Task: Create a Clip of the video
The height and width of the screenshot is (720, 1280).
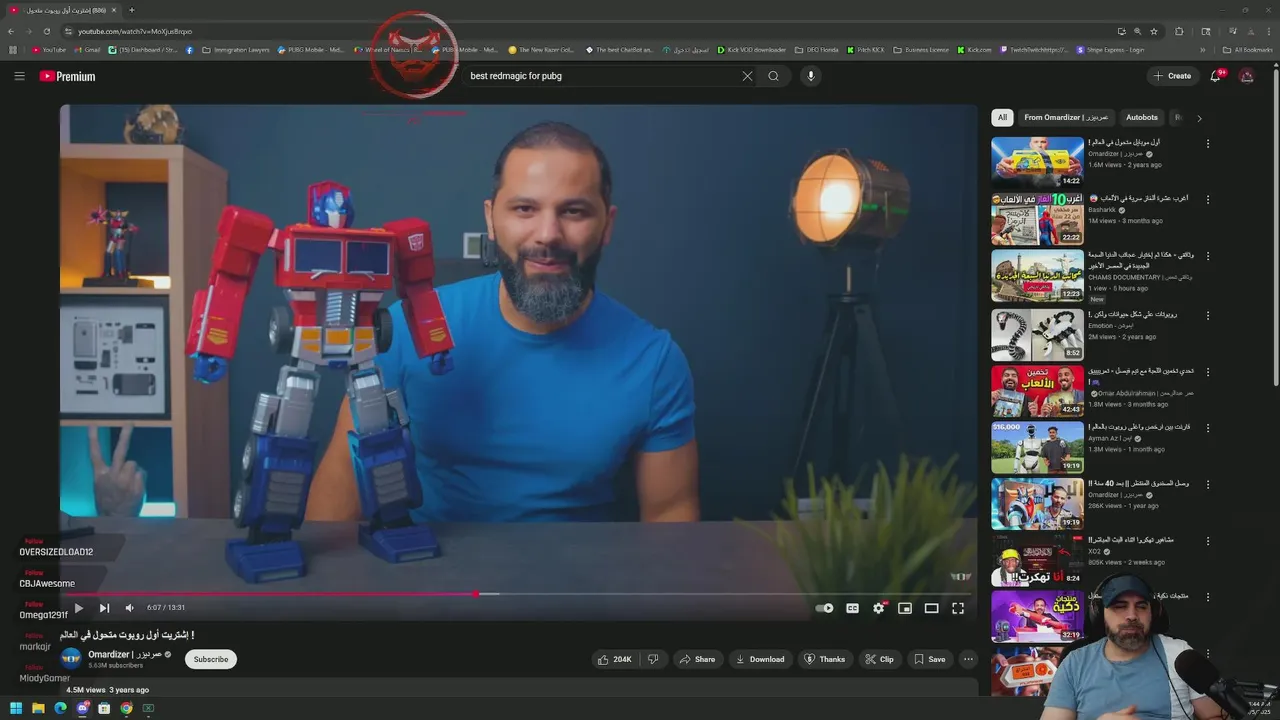Action: coord(879,659)
